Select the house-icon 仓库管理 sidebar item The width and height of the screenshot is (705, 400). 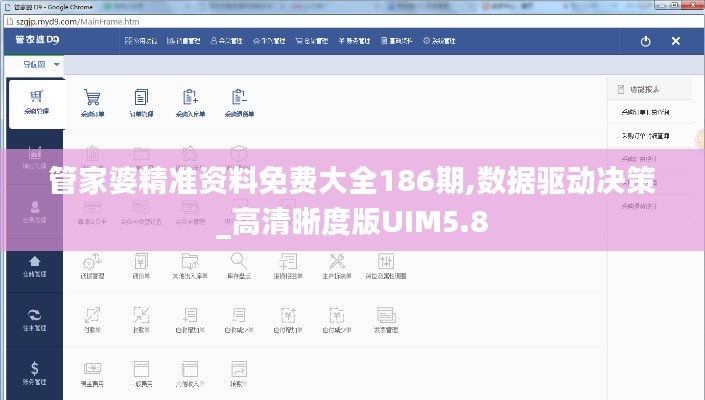35,267
